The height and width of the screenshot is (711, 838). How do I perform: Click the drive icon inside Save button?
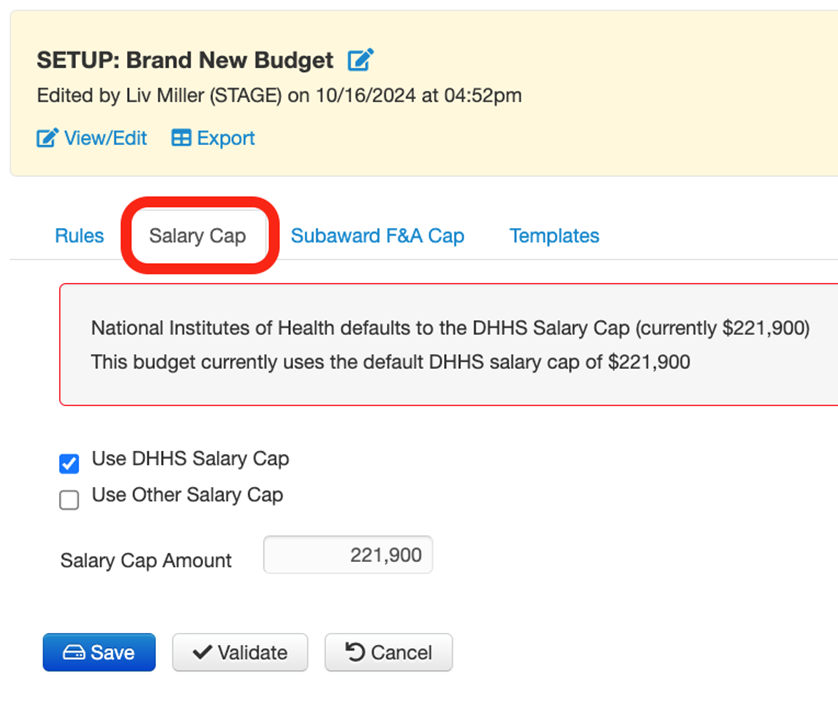coord(73,653)
